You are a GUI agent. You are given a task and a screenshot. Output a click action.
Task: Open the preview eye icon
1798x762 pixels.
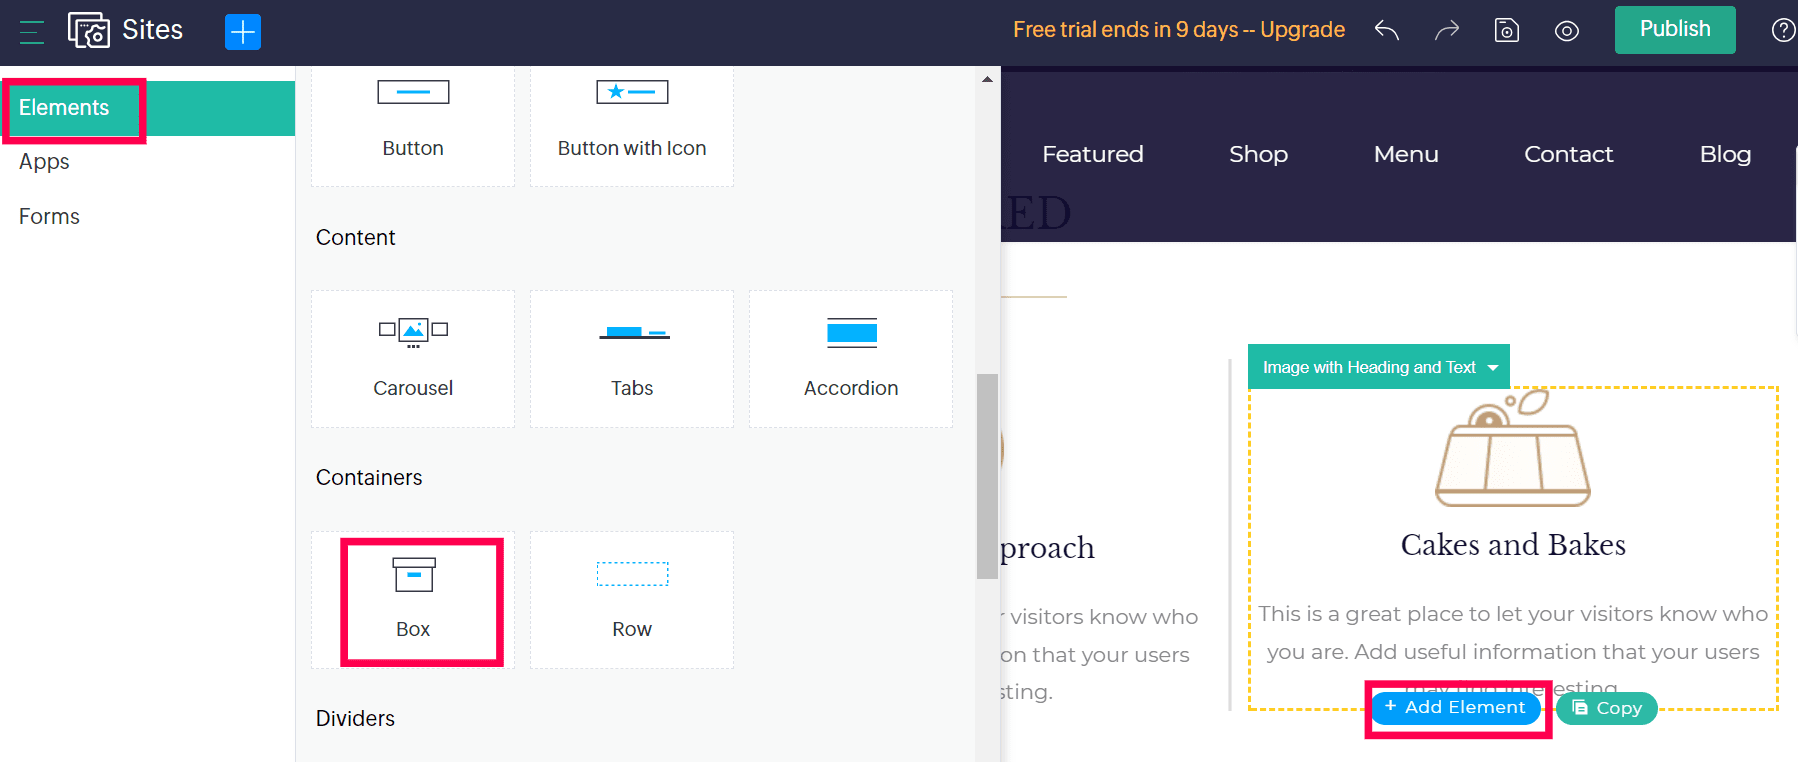pos(1567,31)
